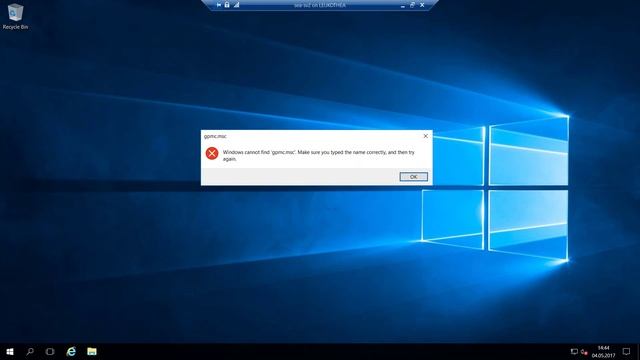The width and height of the screenshot is (640, 360).
Task: Close the gpmc.msc error dialog
Action: [x=426, y=136]
